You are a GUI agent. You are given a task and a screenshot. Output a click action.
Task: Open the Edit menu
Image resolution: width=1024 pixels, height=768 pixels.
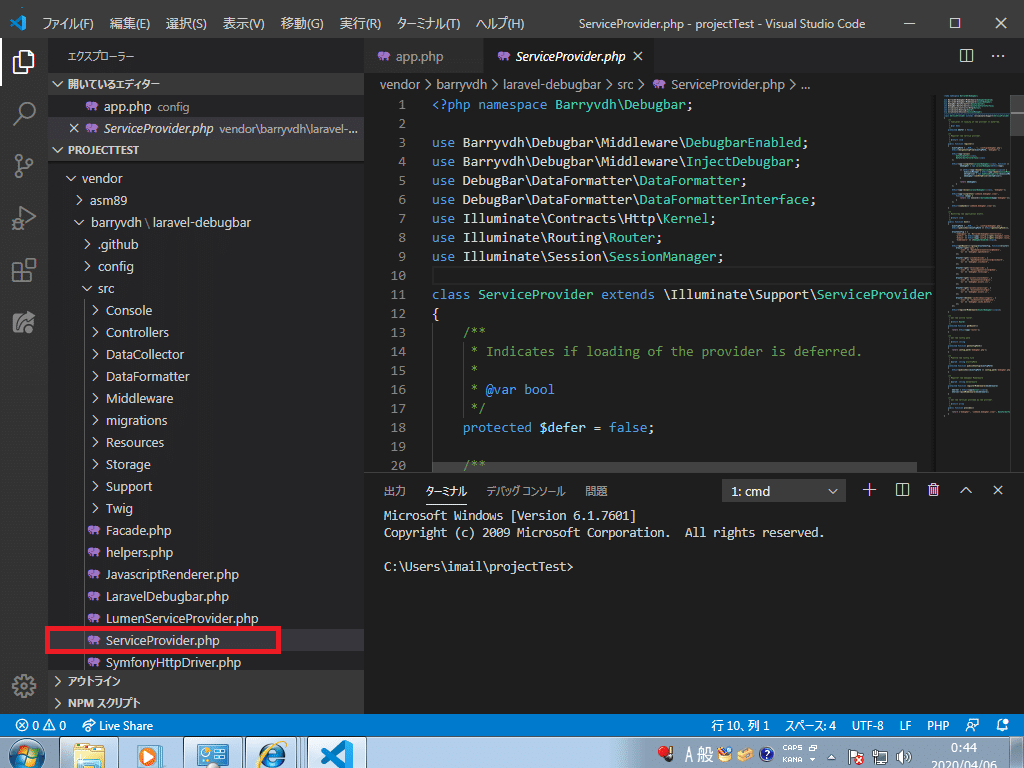[129, 24]
